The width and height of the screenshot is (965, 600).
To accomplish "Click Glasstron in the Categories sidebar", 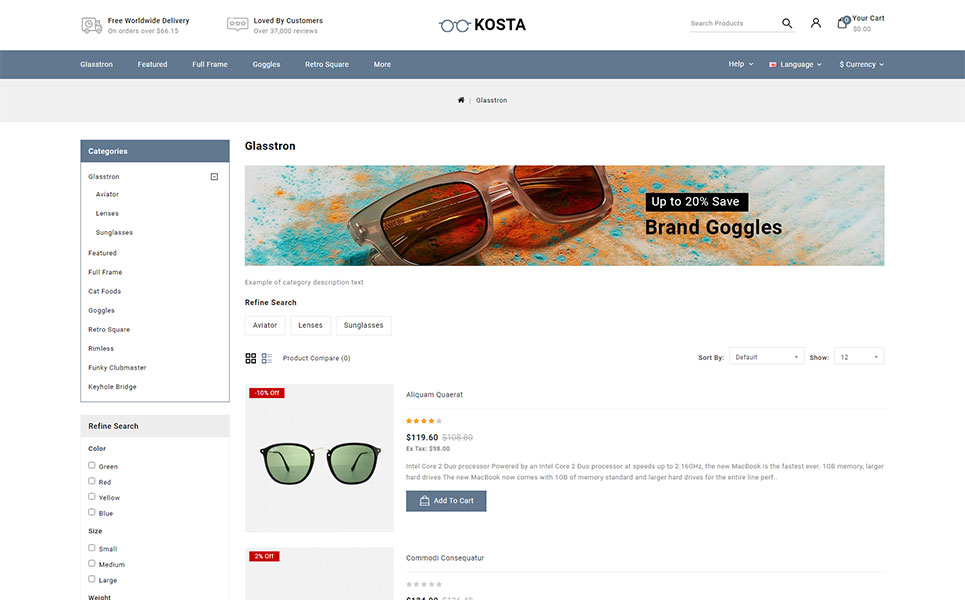I will [x=103, y=177].
